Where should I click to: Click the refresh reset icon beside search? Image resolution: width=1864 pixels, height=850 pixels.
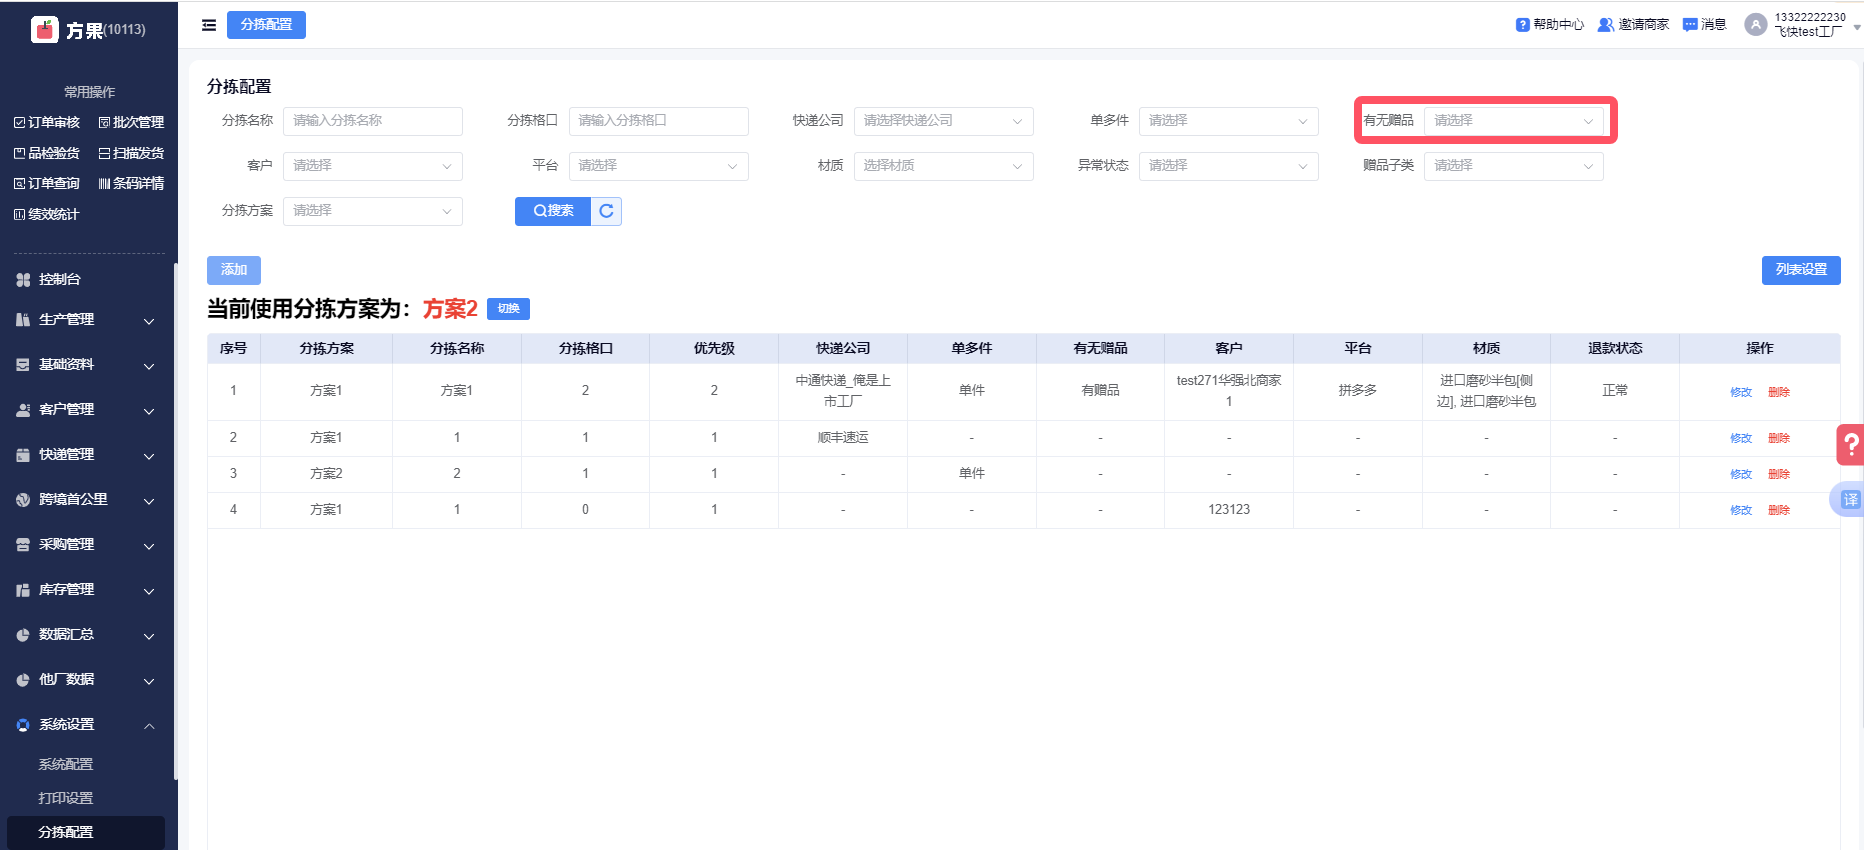pyautogui.click(x=606, y=211)
